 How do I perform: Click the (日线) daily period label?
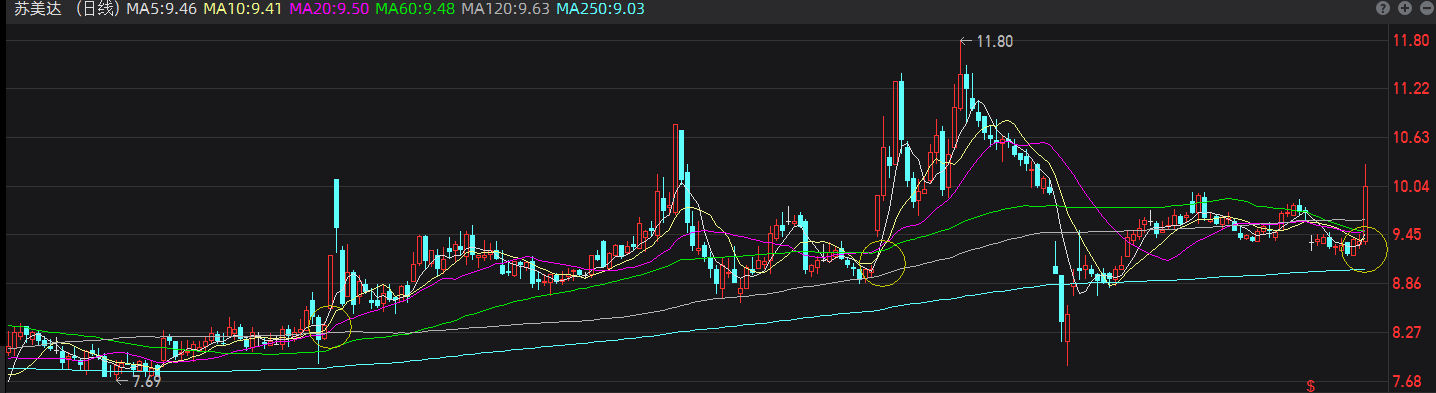point(98,9)
